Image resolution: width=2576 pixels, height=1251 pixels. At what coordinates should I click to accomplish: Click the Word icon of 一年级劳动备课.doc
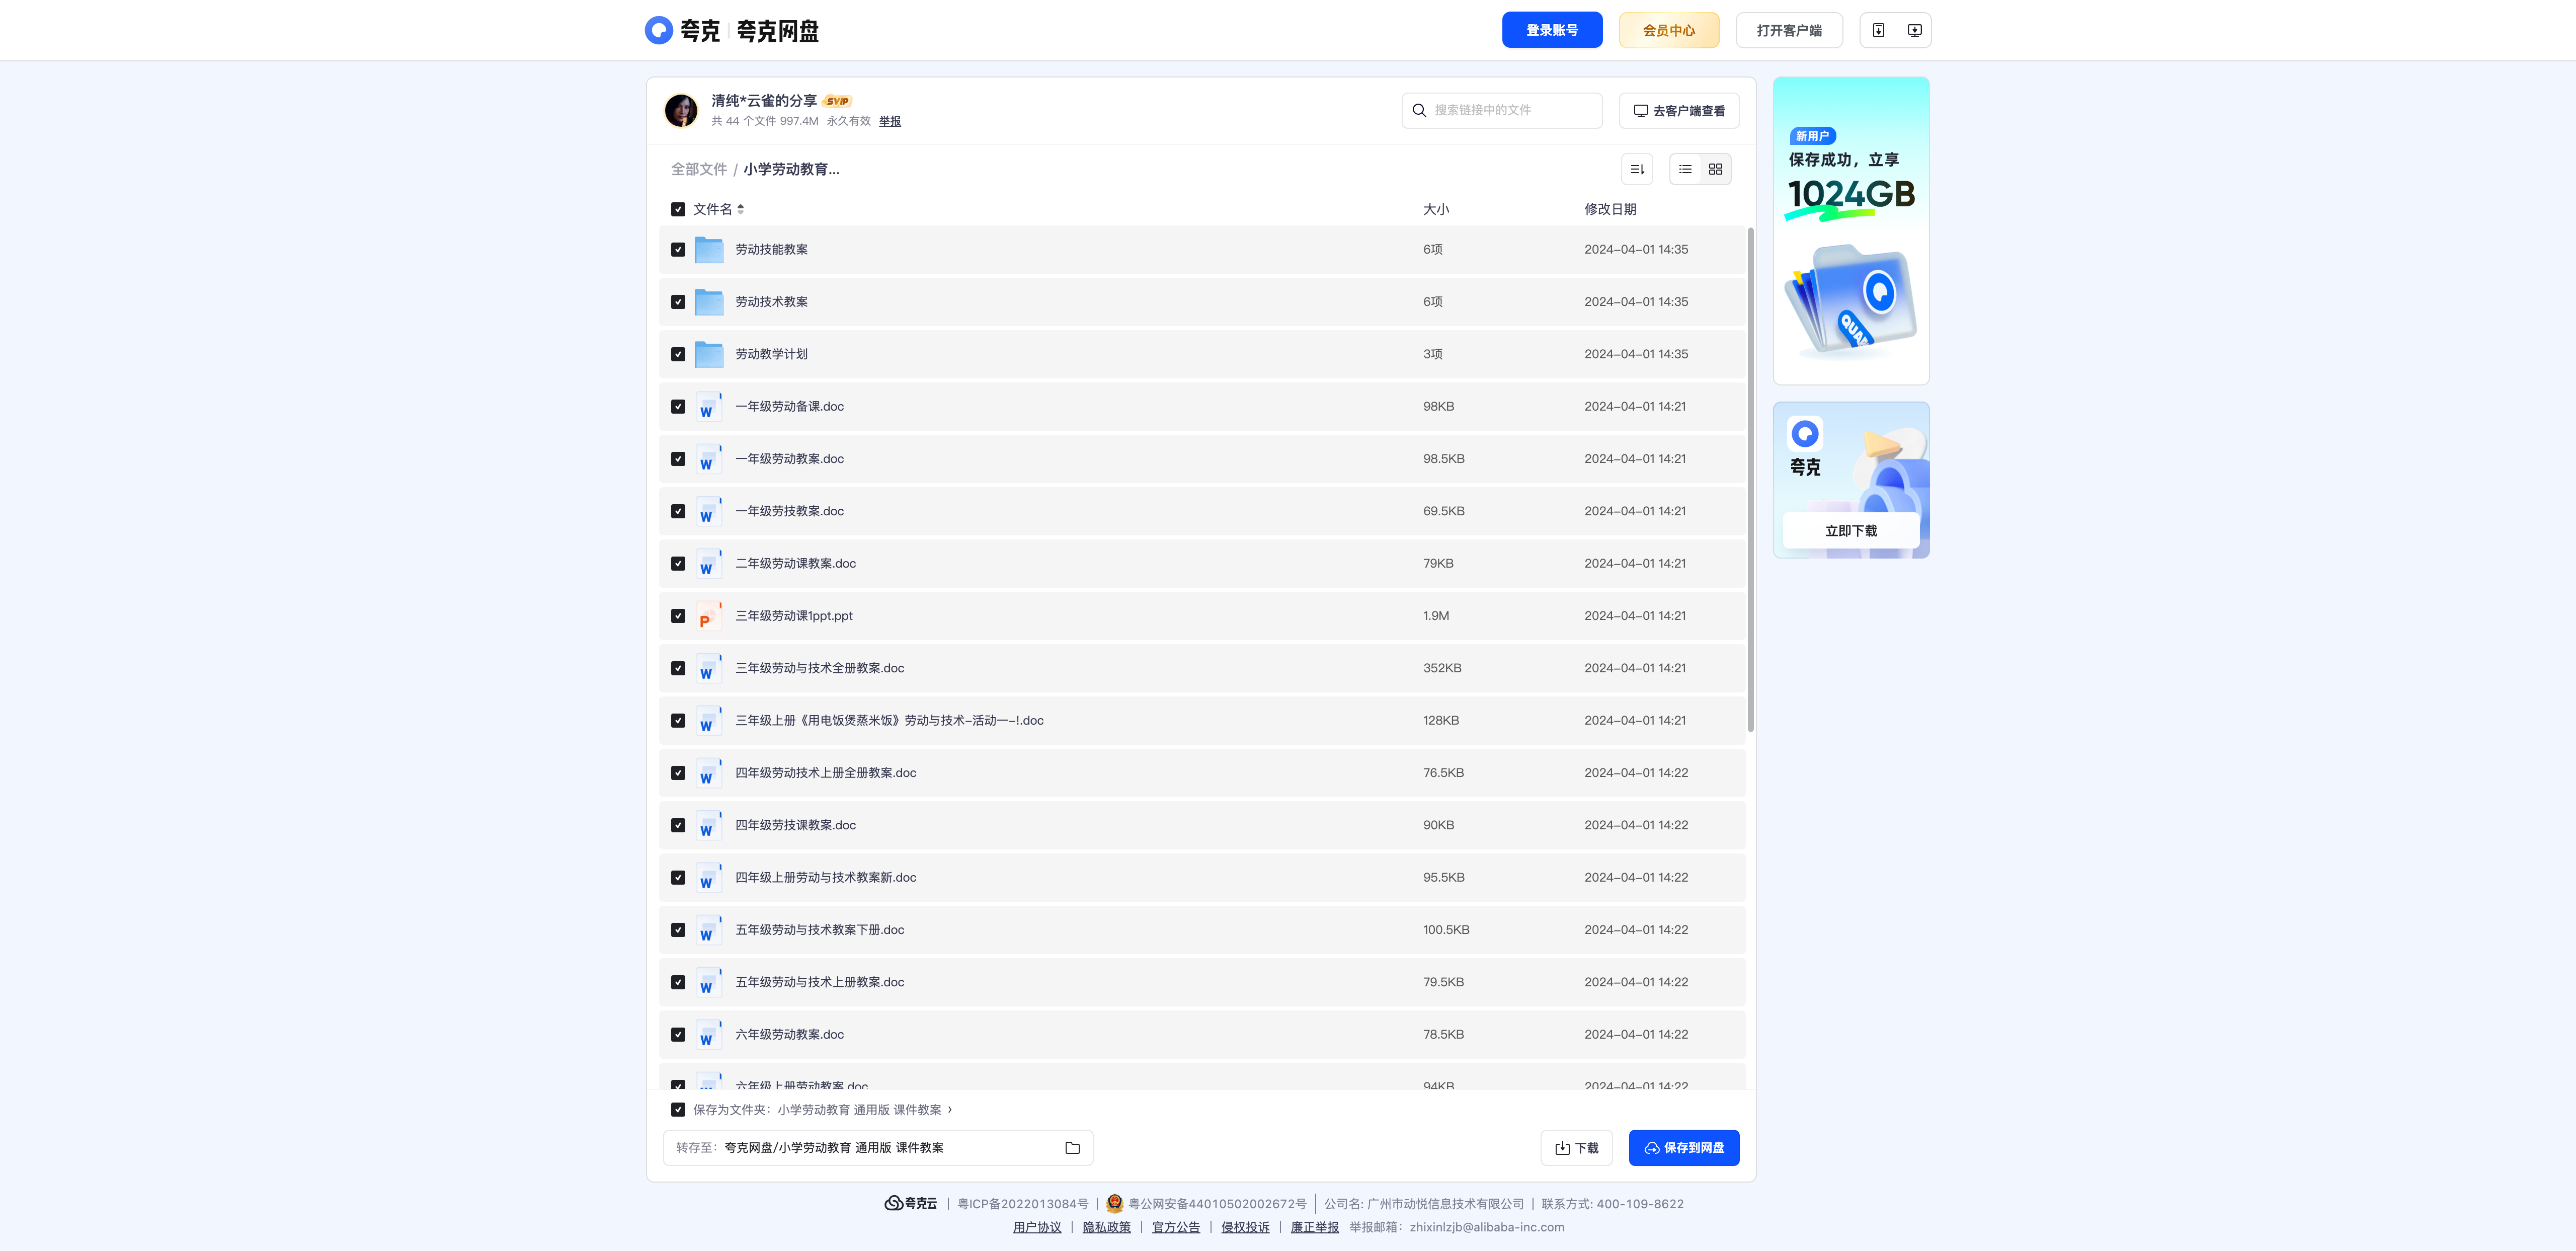coord(709,407)
